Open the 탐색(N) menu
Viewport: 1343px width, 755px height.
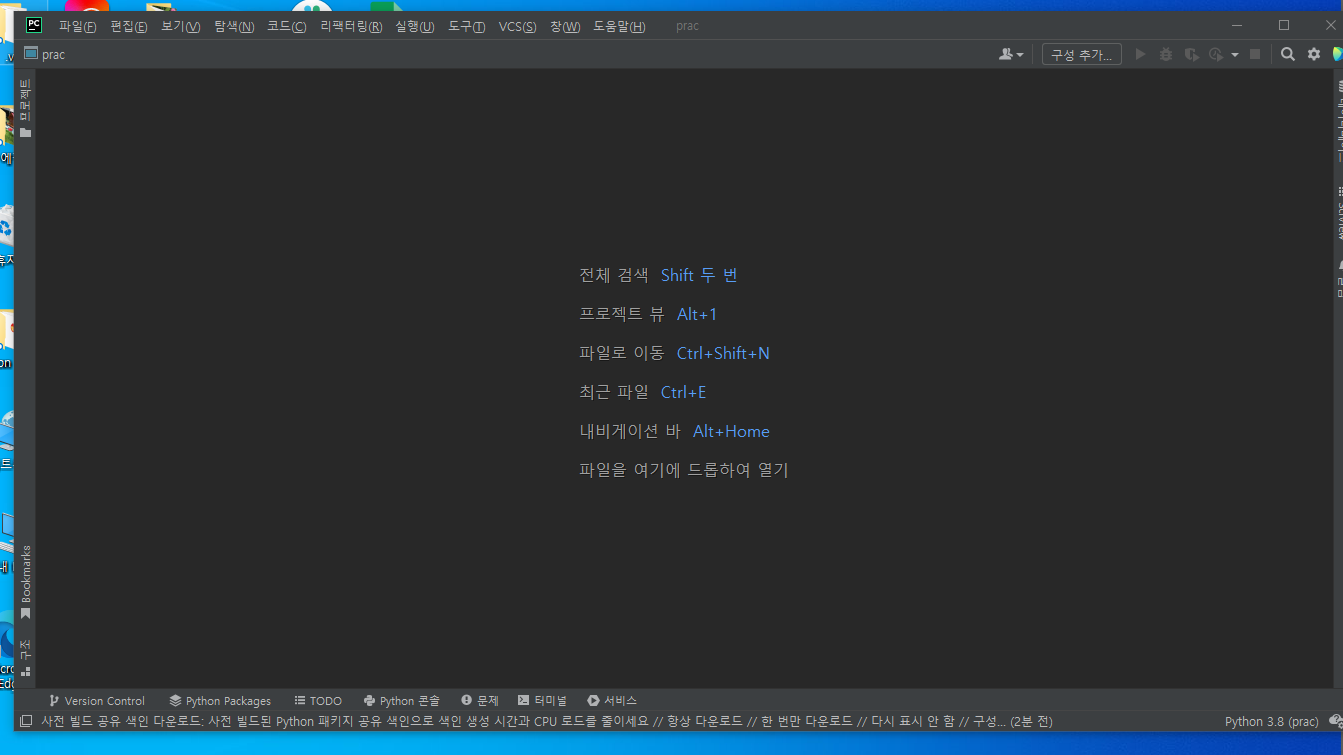[234, 26]
